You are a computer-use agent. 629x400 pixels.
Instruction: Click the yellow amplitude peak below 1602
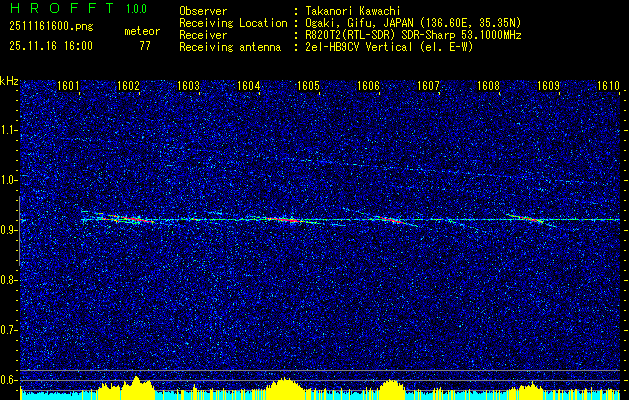pos(137,388)
